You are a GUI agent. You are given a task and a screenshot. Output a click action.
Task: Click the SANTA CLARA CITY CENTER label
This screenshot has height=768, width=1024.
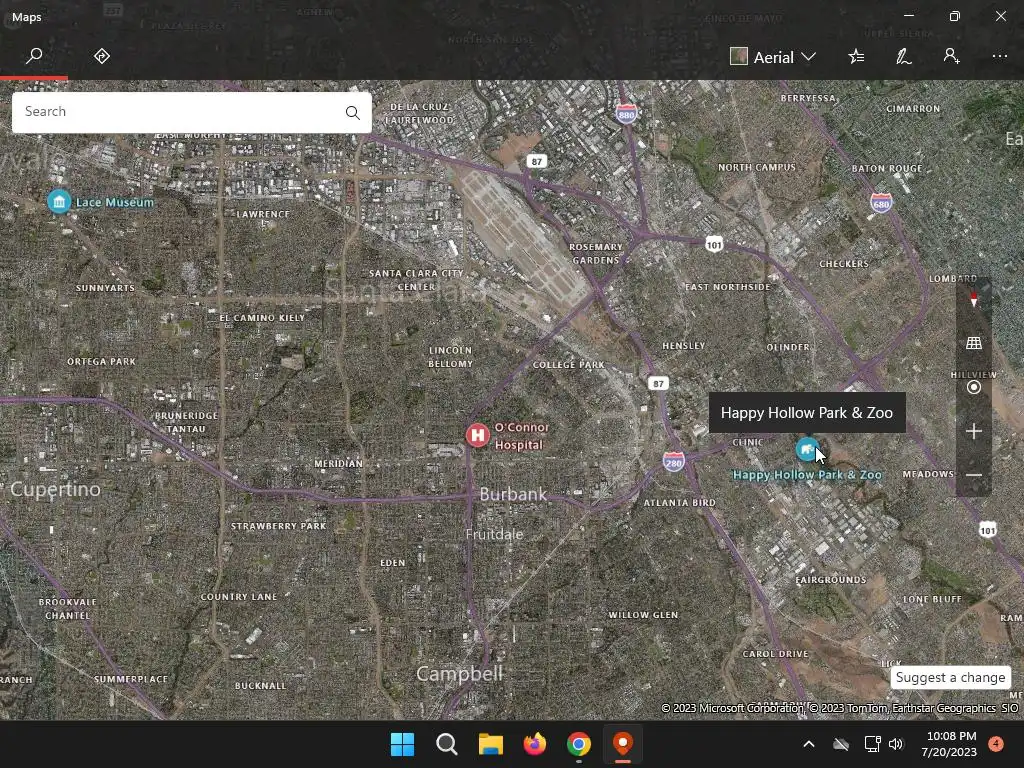click(417, 280)
